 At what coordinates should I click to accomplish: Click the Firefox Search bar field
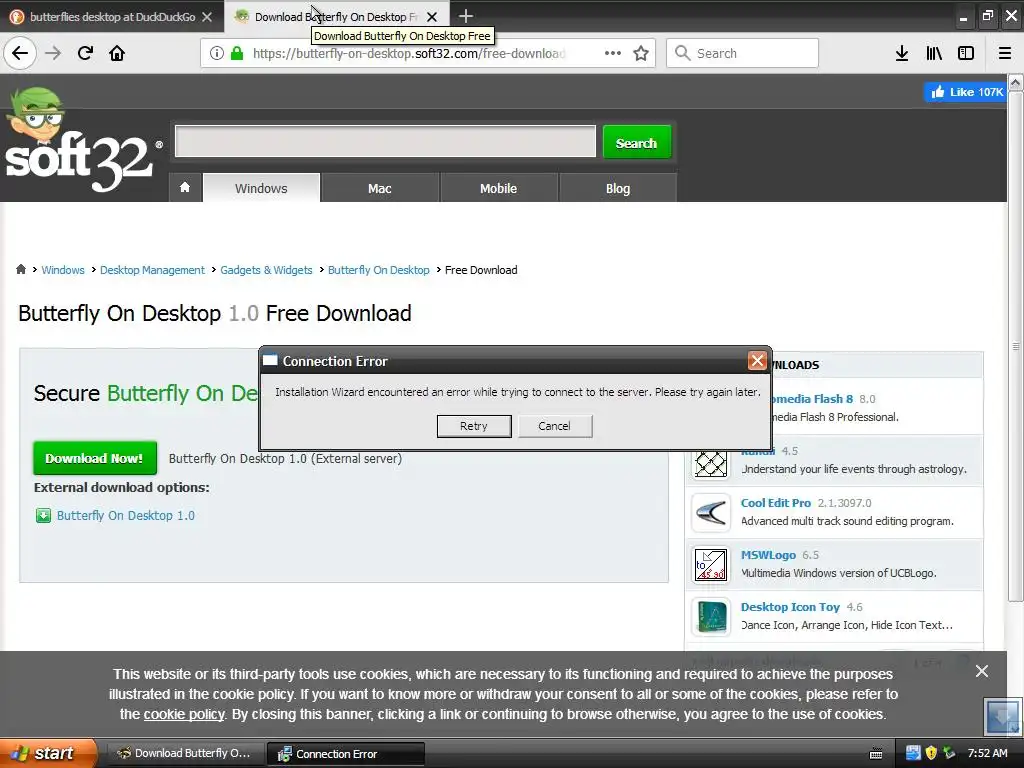point(743,53)
